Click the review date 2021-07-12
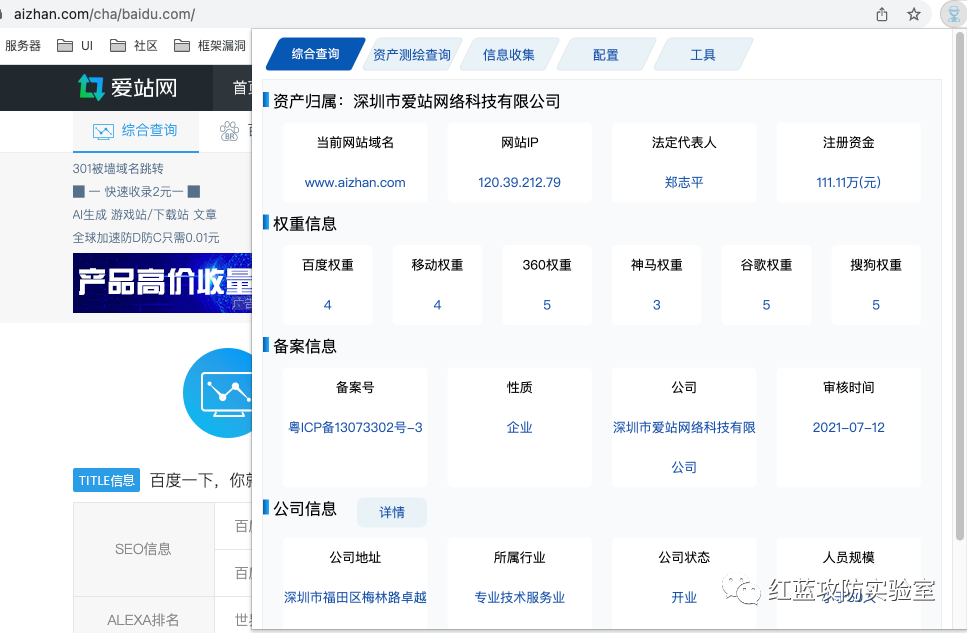The height and width of the screenshot is (633, 967). 849,428
